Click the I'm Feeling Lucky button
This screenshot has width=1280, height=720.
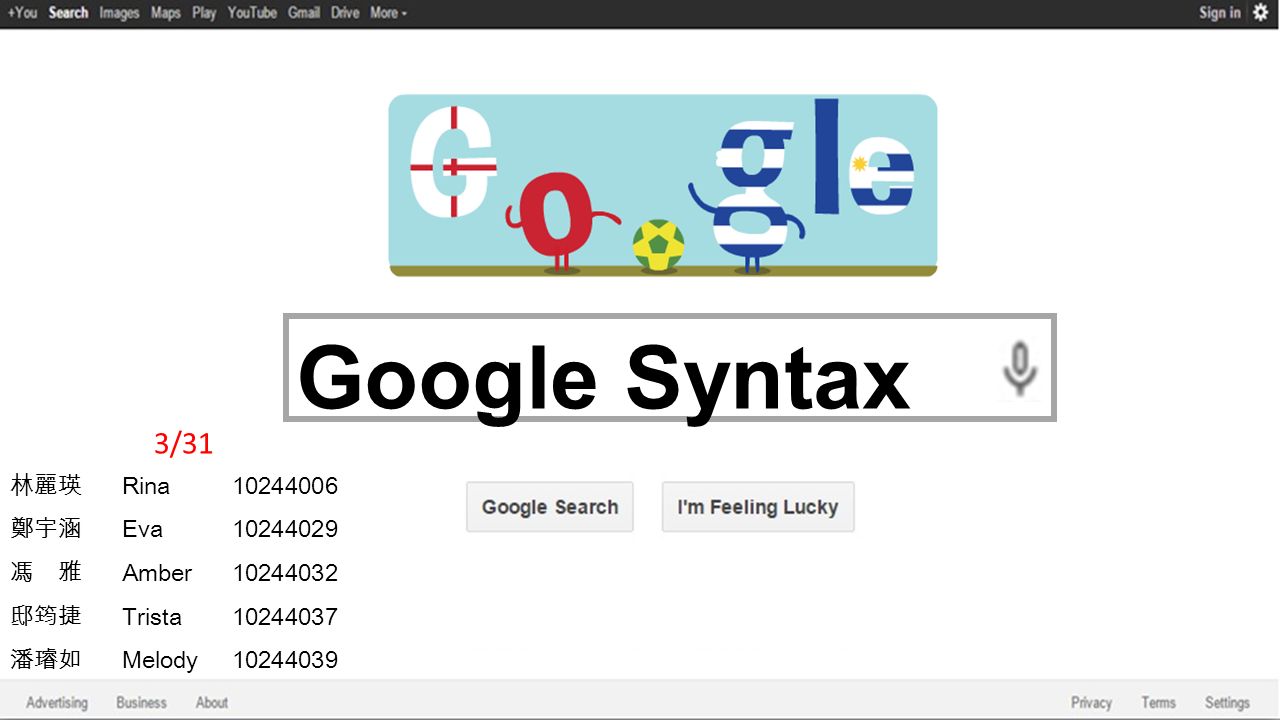[x=758, y=507]
